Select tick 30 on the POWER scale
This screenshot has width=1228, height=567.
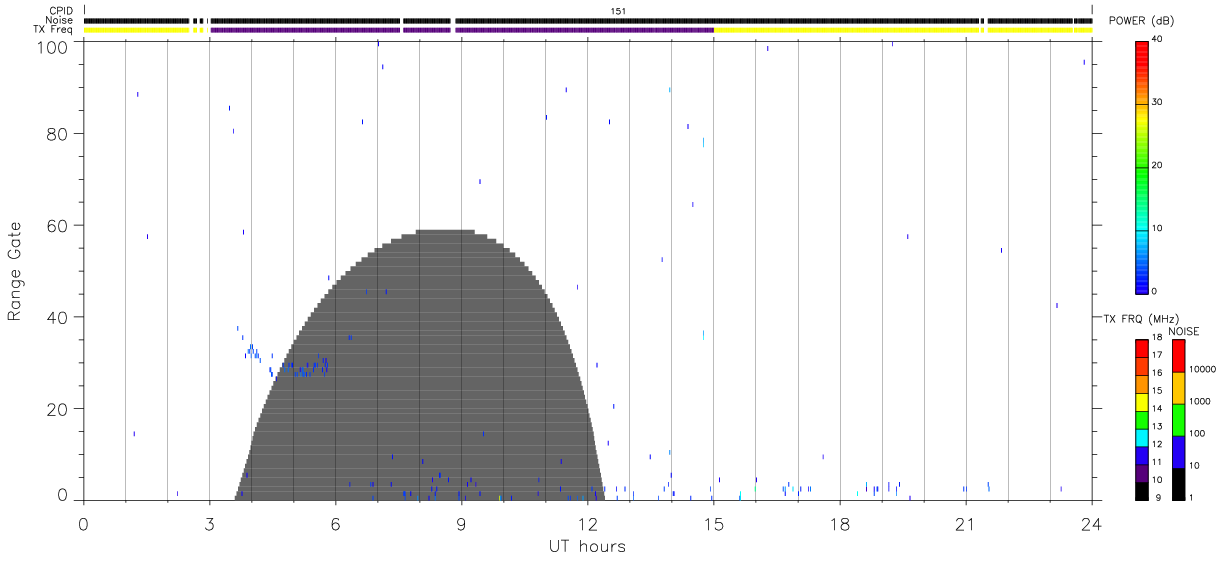click(x=1158, y=103)
